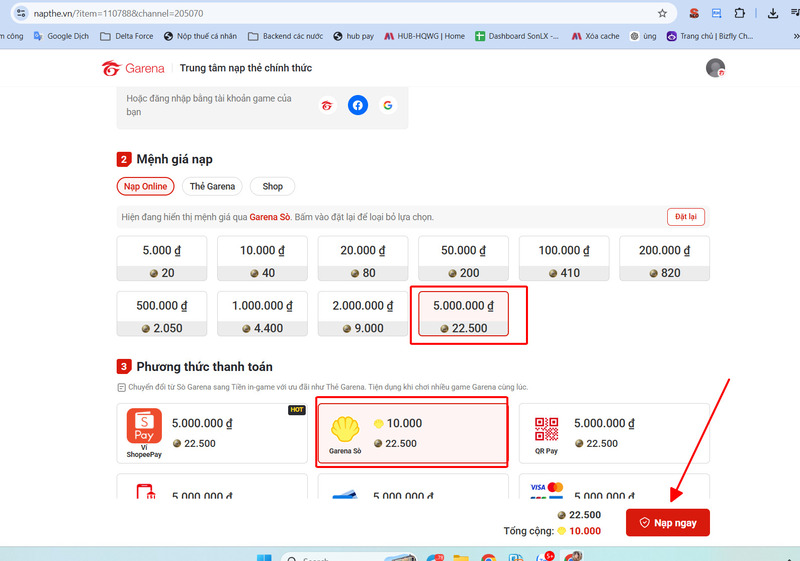Viewport: 800px width, 561px height.
Task: Open the Delta Force bookmark folder
Action: (127, 36)
